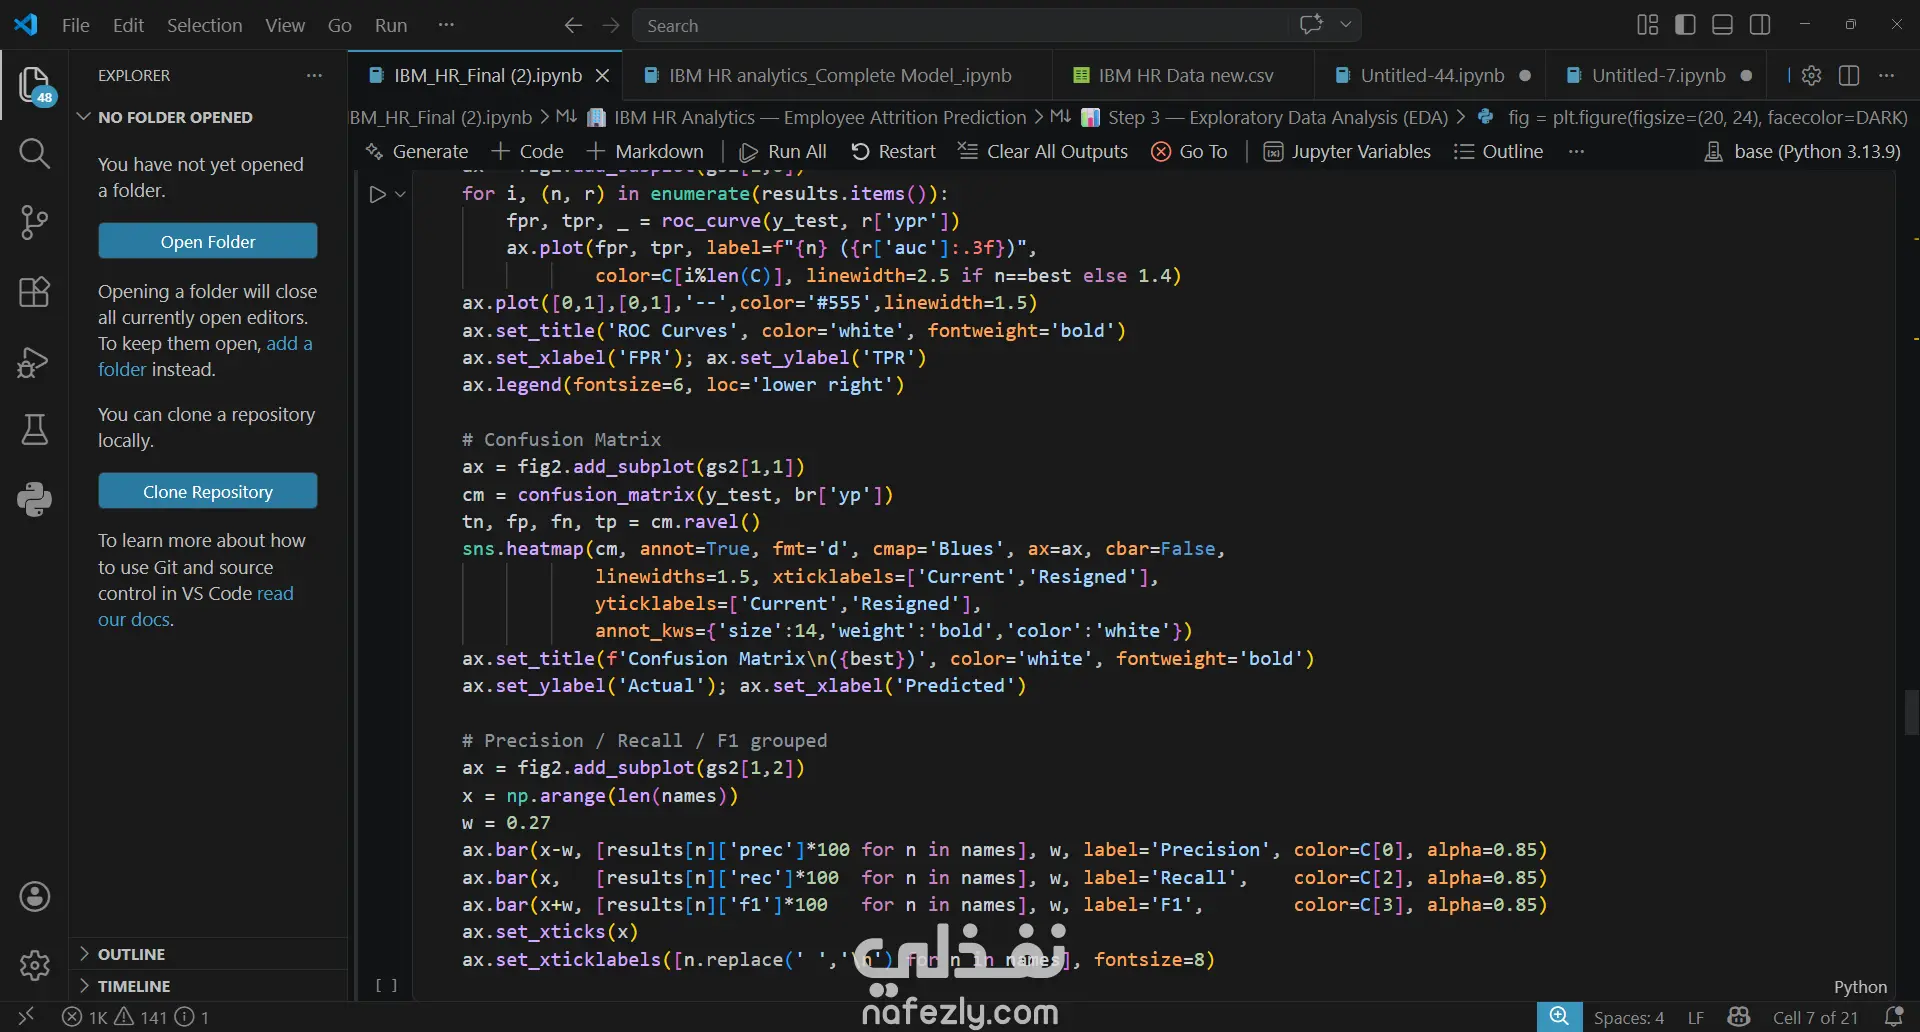Open the chat dropdown arrow beside search
The image size is (1920, 1032).
[1346, 25]
